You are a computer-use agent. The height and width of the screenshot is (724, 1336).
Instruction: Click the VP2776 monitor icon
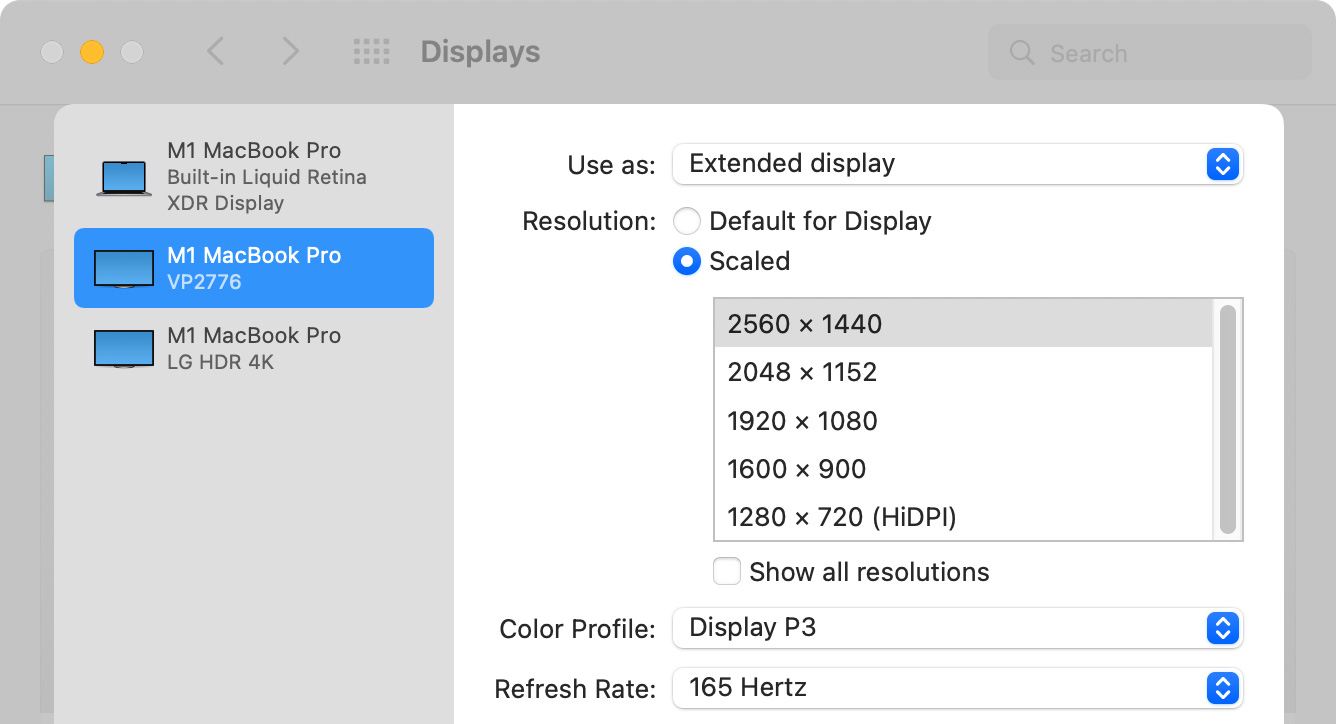(x=124, y=269)
